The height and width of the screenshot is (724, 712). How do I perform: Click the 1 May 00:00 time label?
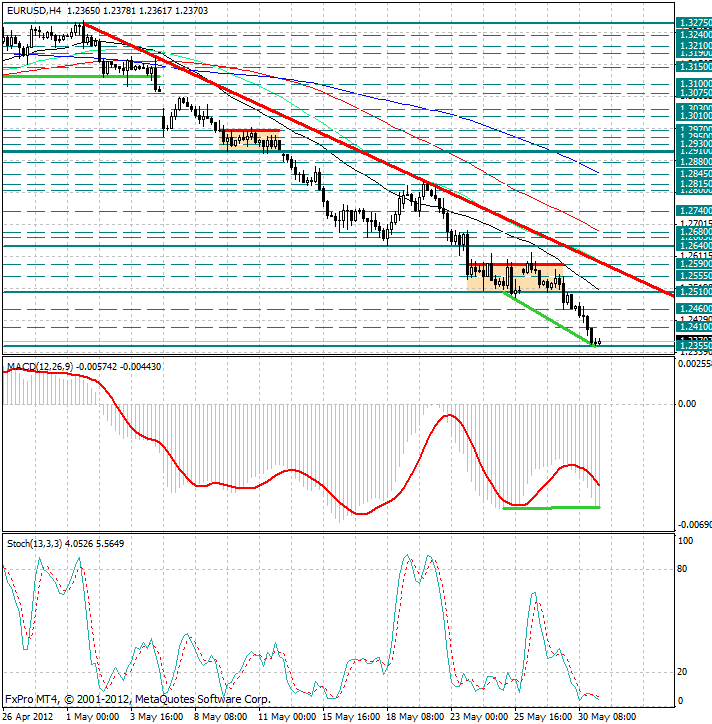[93, 717]
